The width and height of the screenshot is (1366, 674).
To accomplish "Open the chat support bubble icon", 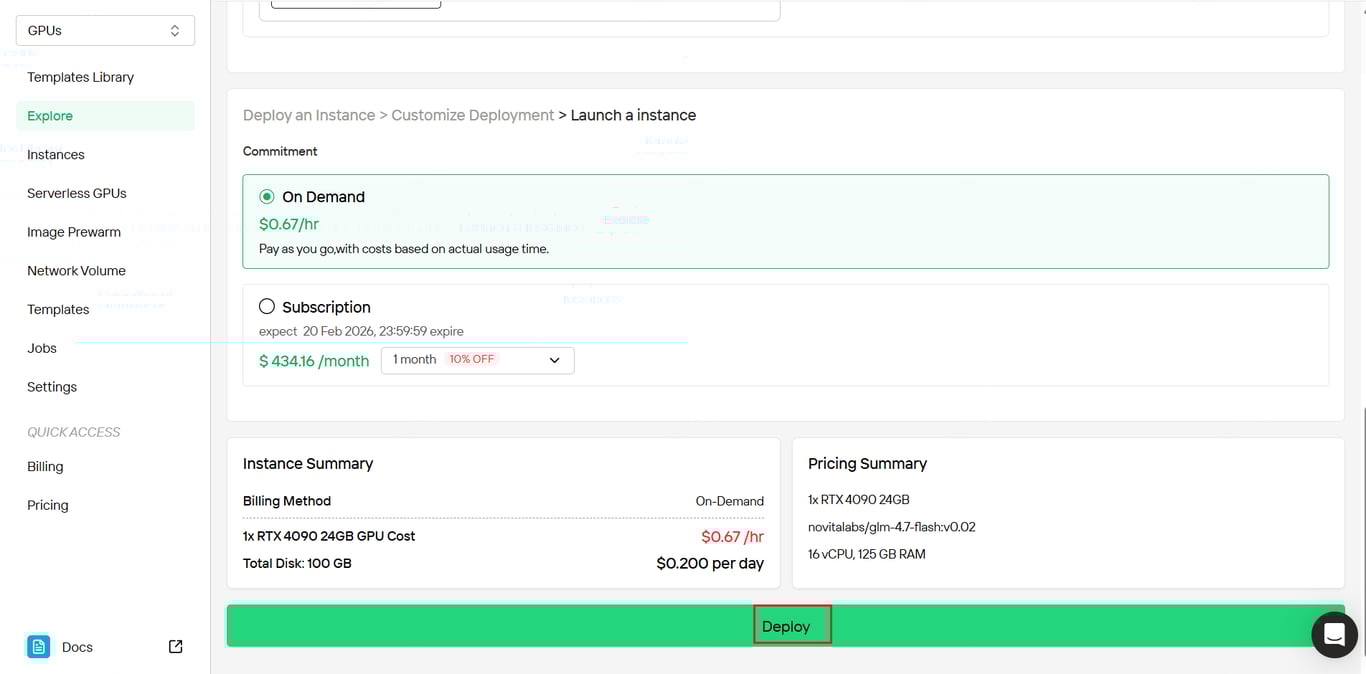I will pyautogui.click(x=1334, y=634).
